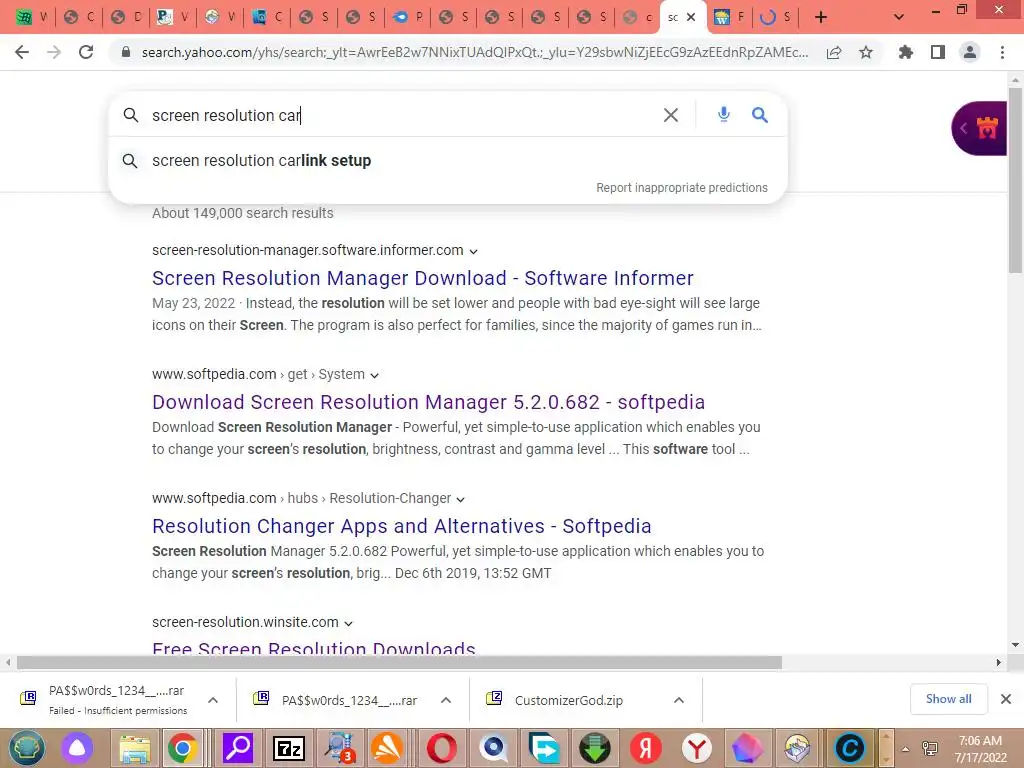Open Screen Resolution Manager Download - Software Informer
1024x768 pixels.
click(423, 278)
